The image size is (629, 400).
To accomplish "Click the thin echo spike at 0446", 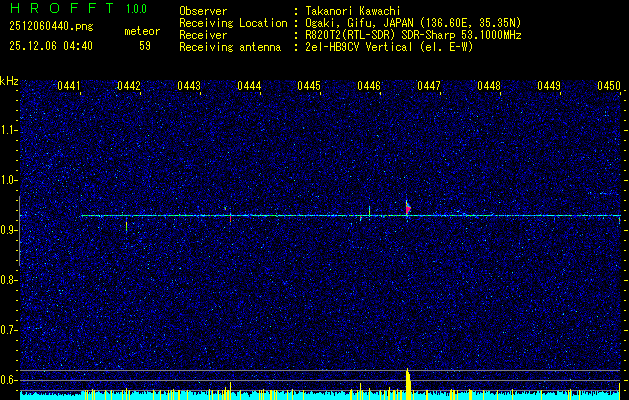I will pyautogui.click(x=369, y=211).
